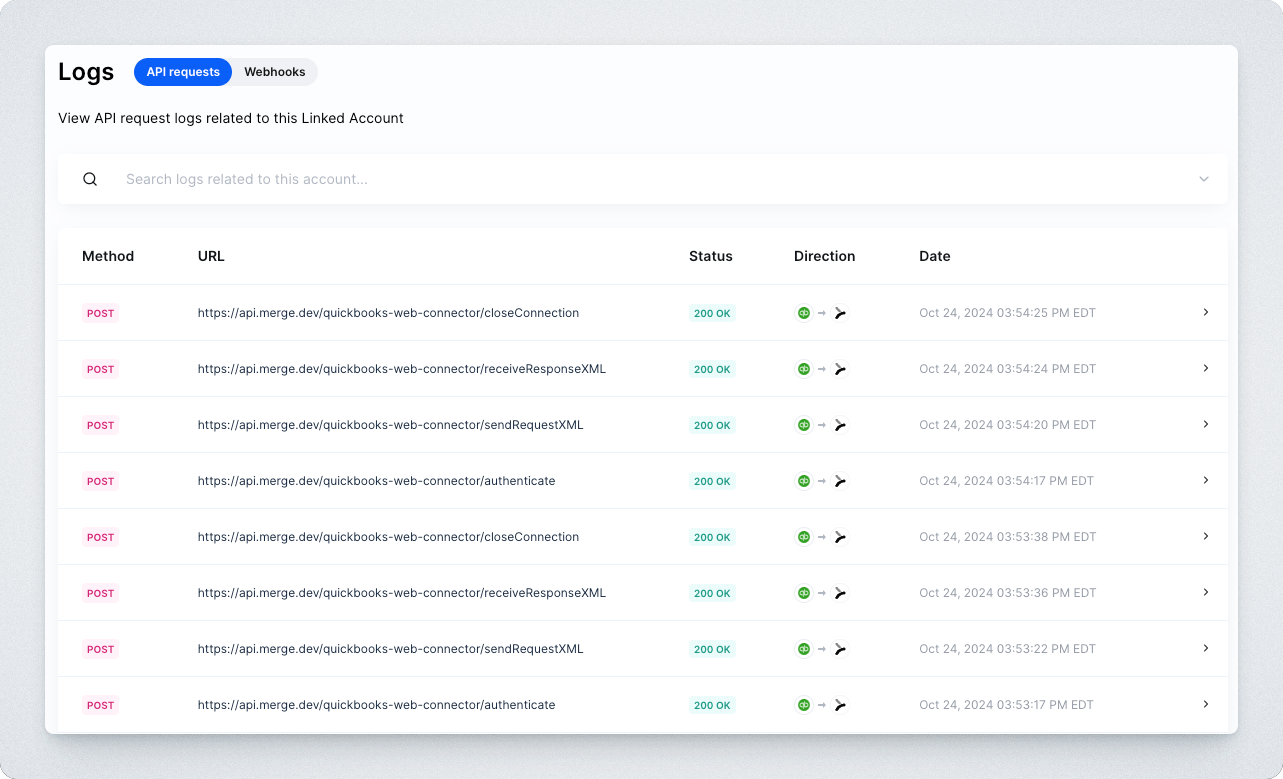
Task: Select the API requests tab
Action: (x=183, y=72)
